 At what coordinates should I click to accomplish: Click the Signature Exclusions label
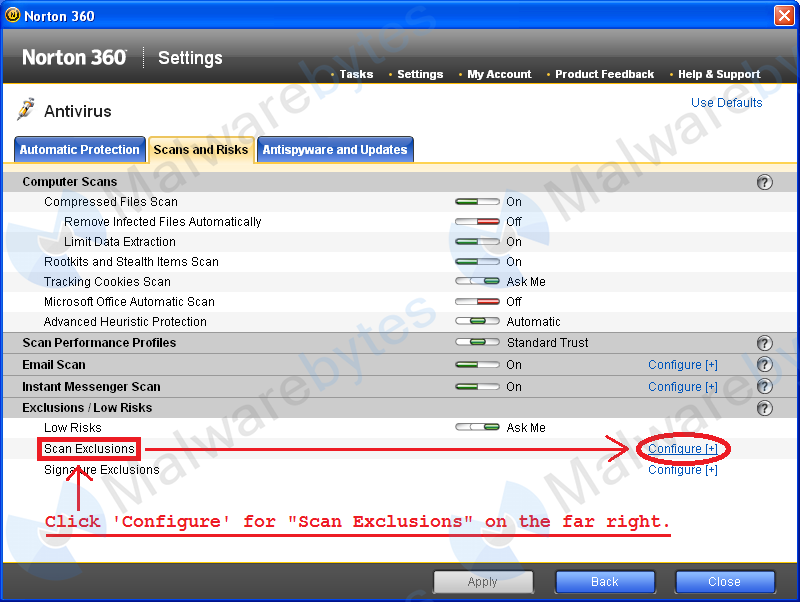coord(102,469)
